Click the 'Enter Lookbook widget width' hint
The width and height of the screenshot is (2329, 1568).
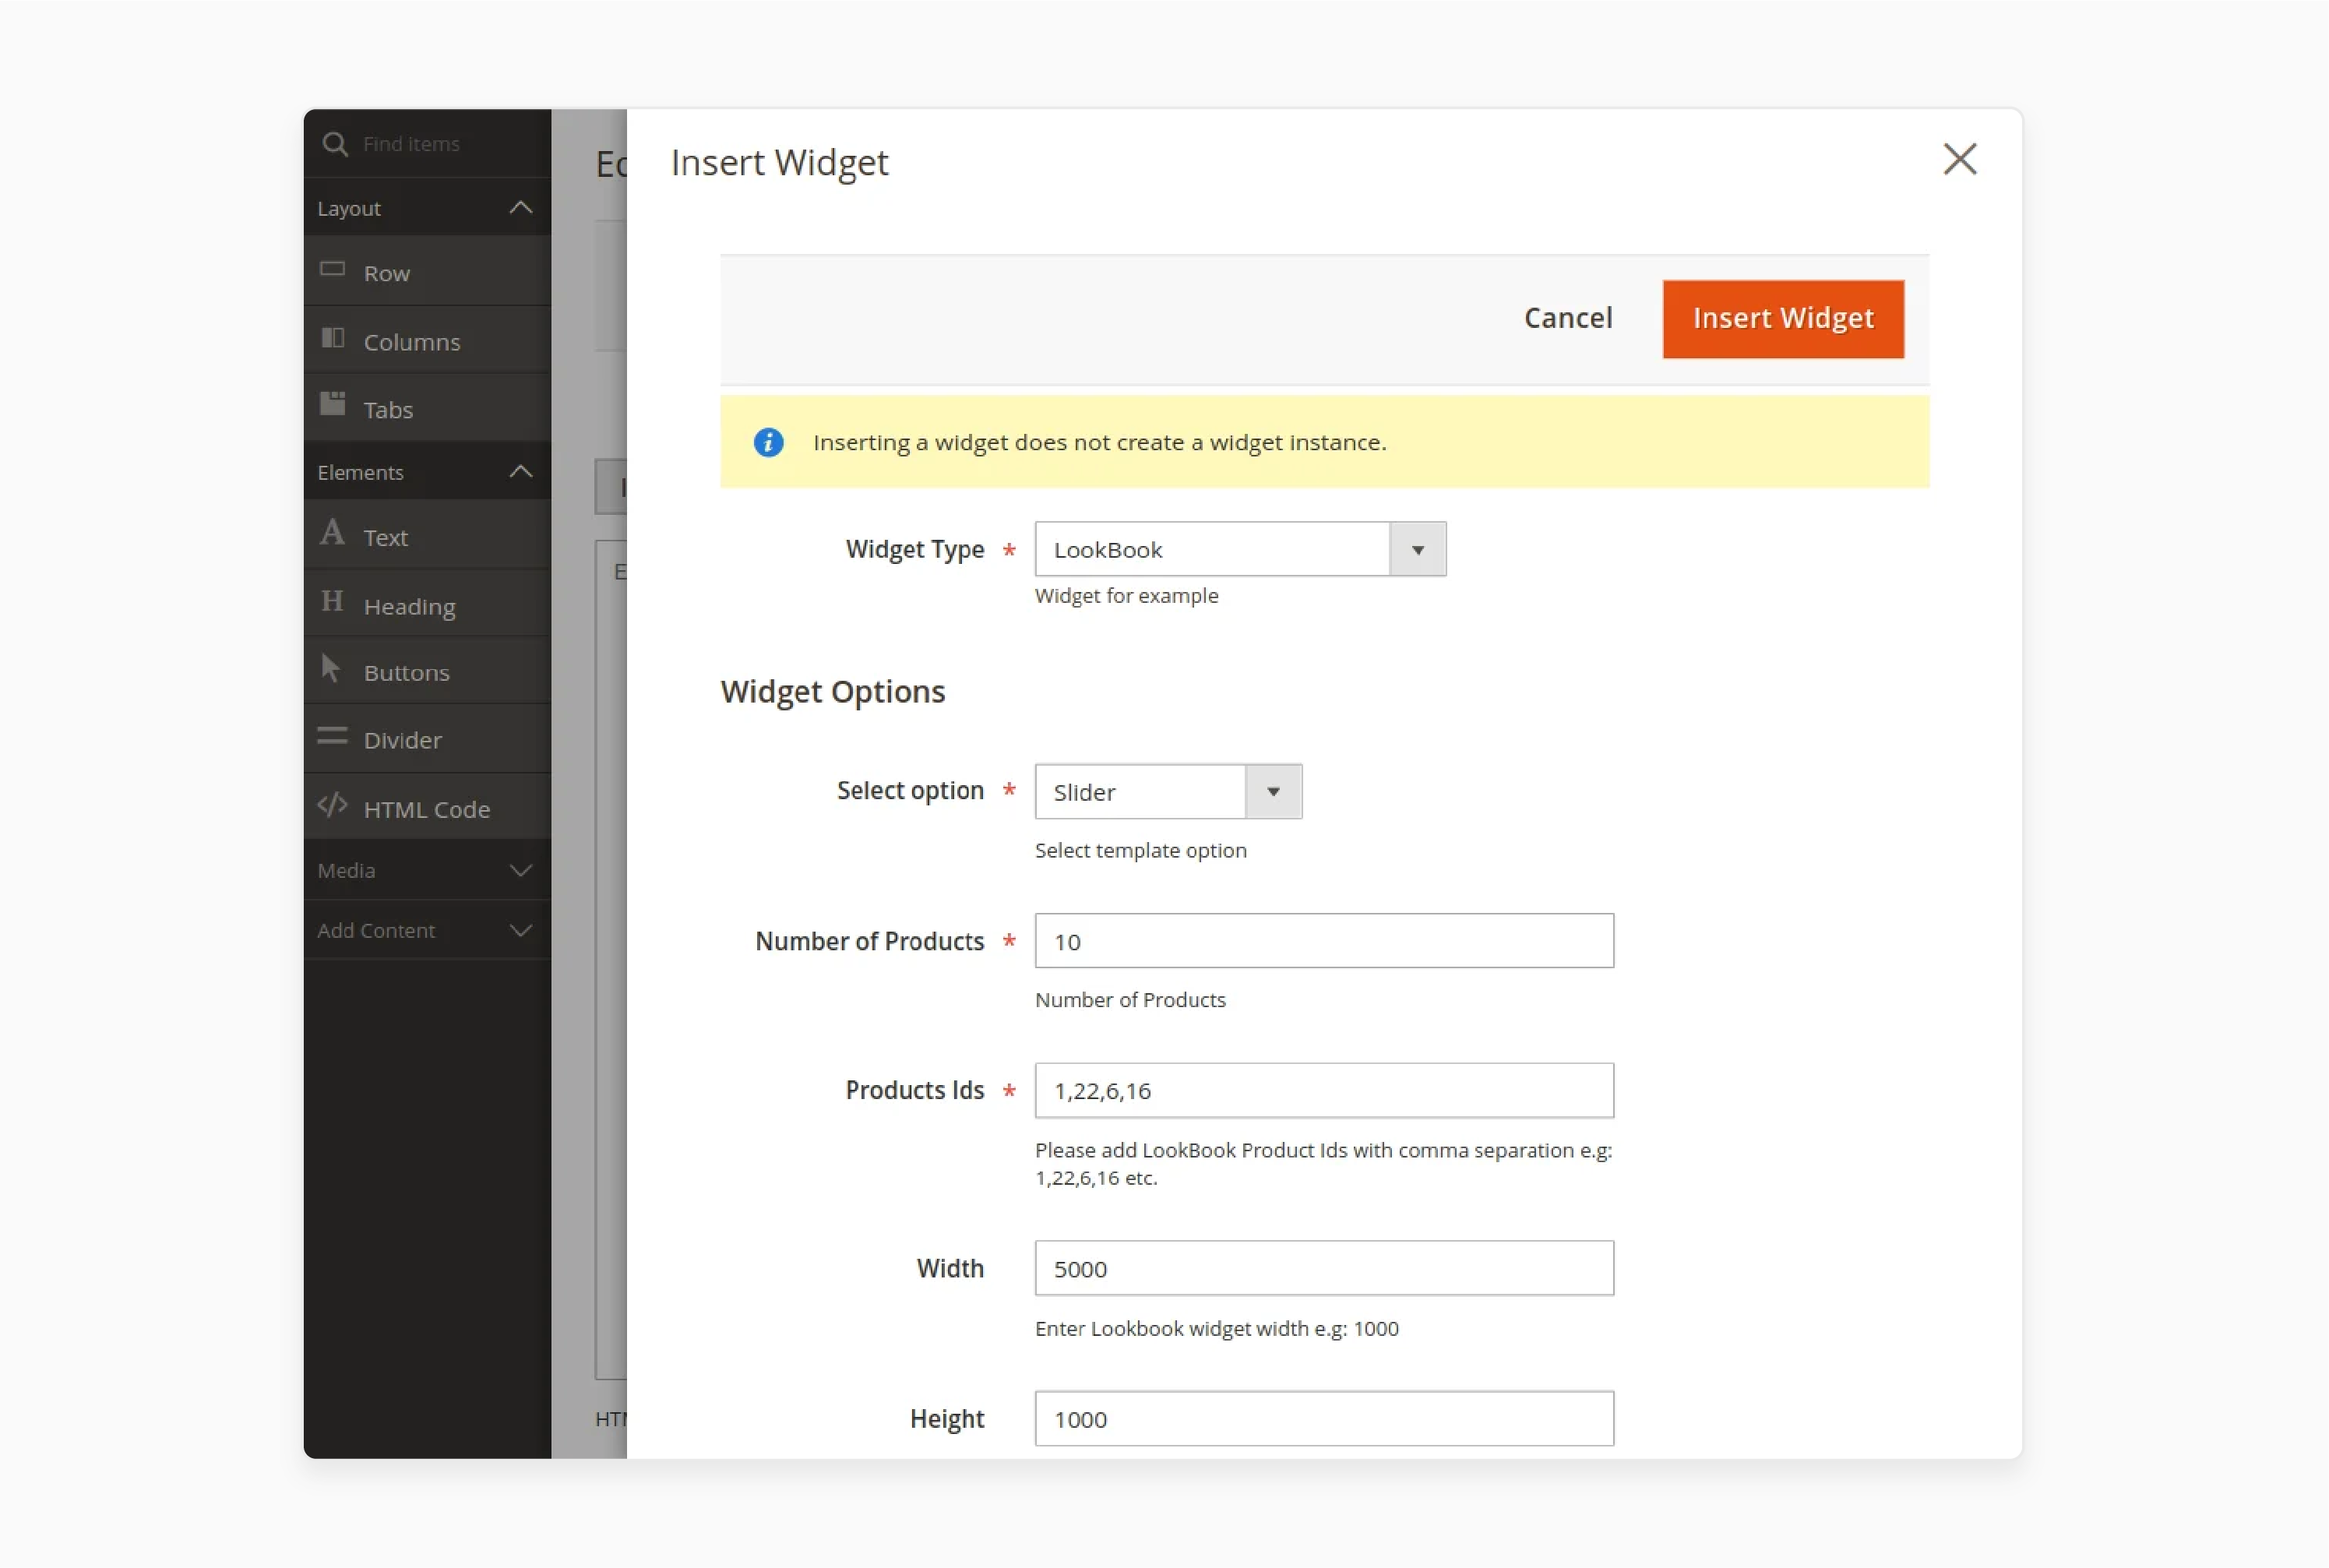1217,1329
